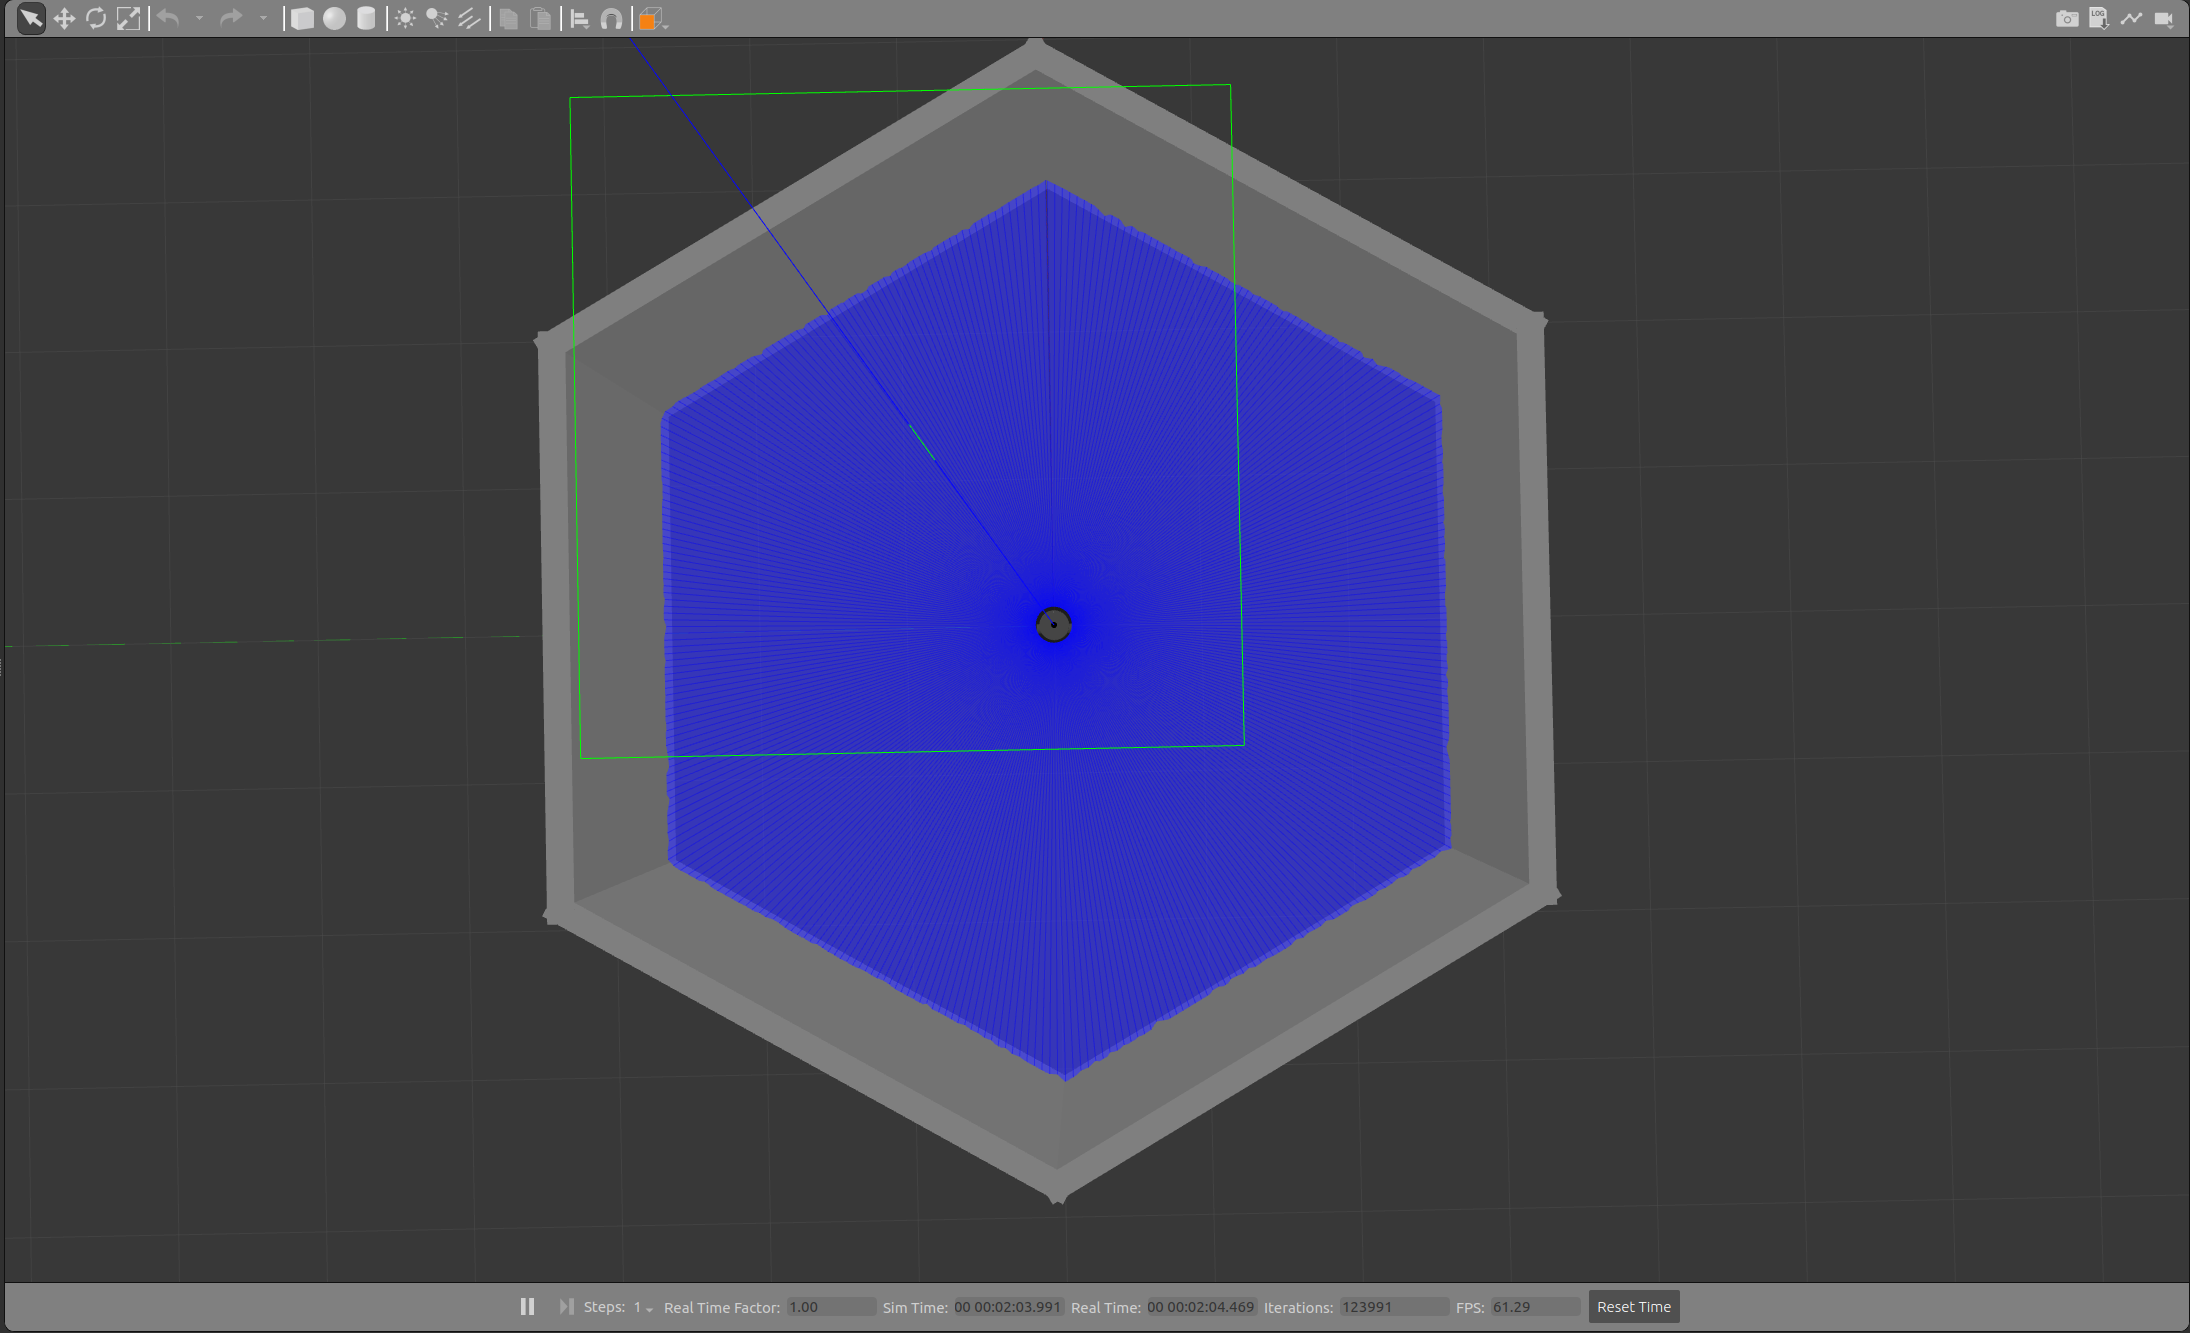The width and height of the screenshot is (2190, 1333).
Task: Pause the running simulation
Action: (x=527, y=1306)
